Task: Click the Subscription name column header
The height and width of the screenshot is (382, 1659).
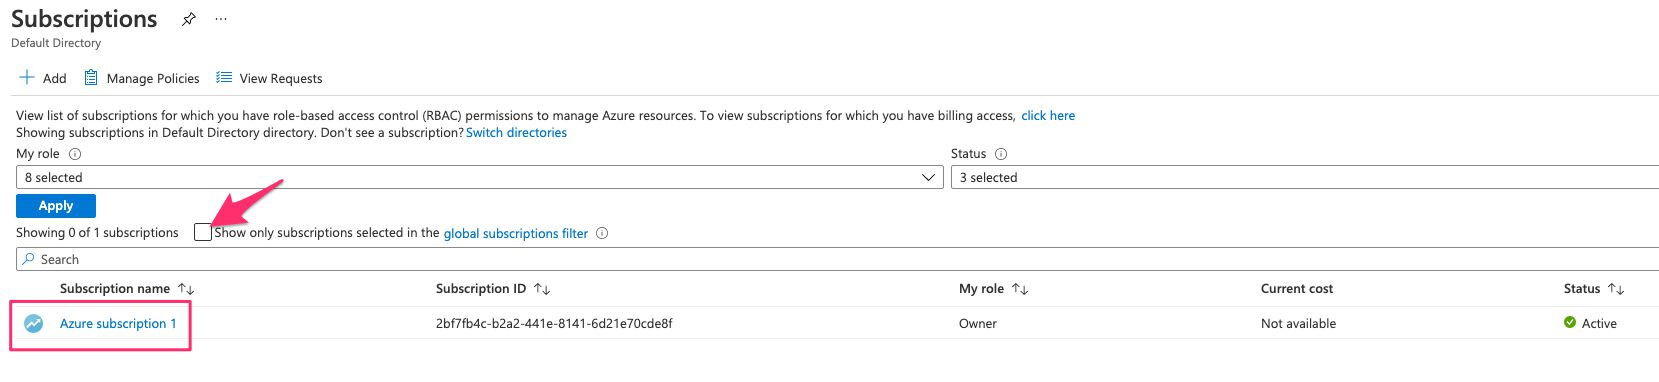Action: (x=115, y=289)
